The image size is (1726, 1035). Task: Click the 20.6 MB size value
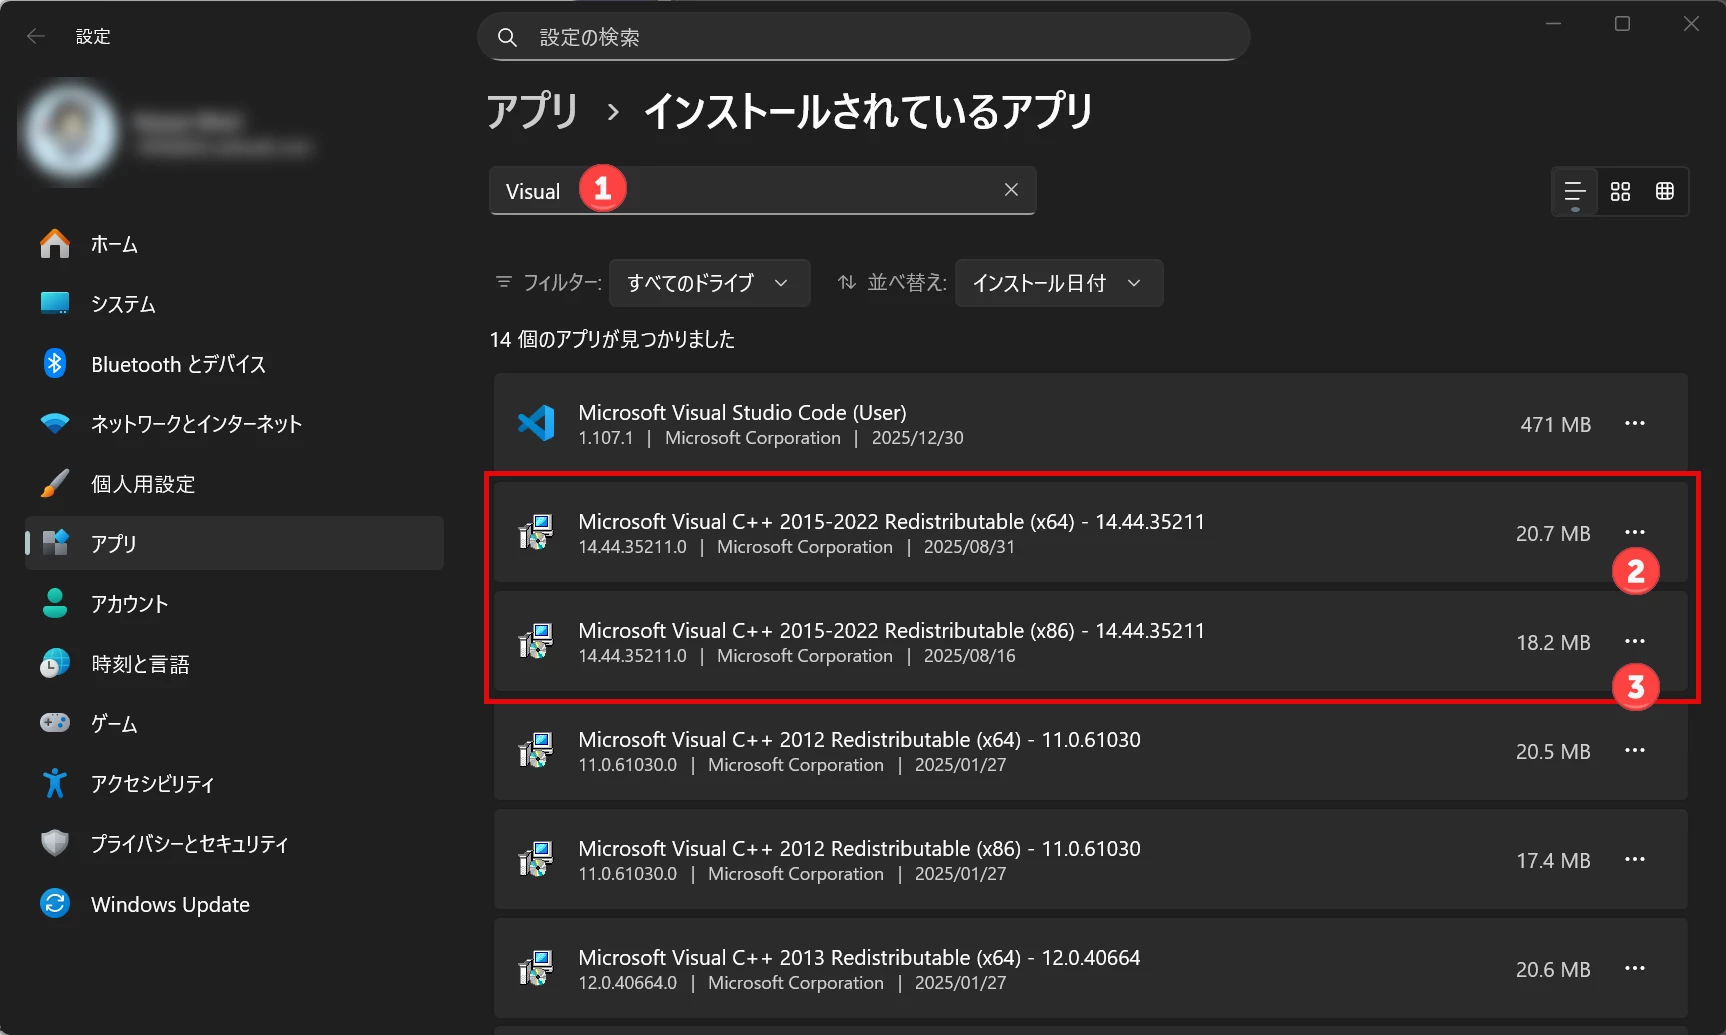pyautogui.click(x=1553, y=969)
